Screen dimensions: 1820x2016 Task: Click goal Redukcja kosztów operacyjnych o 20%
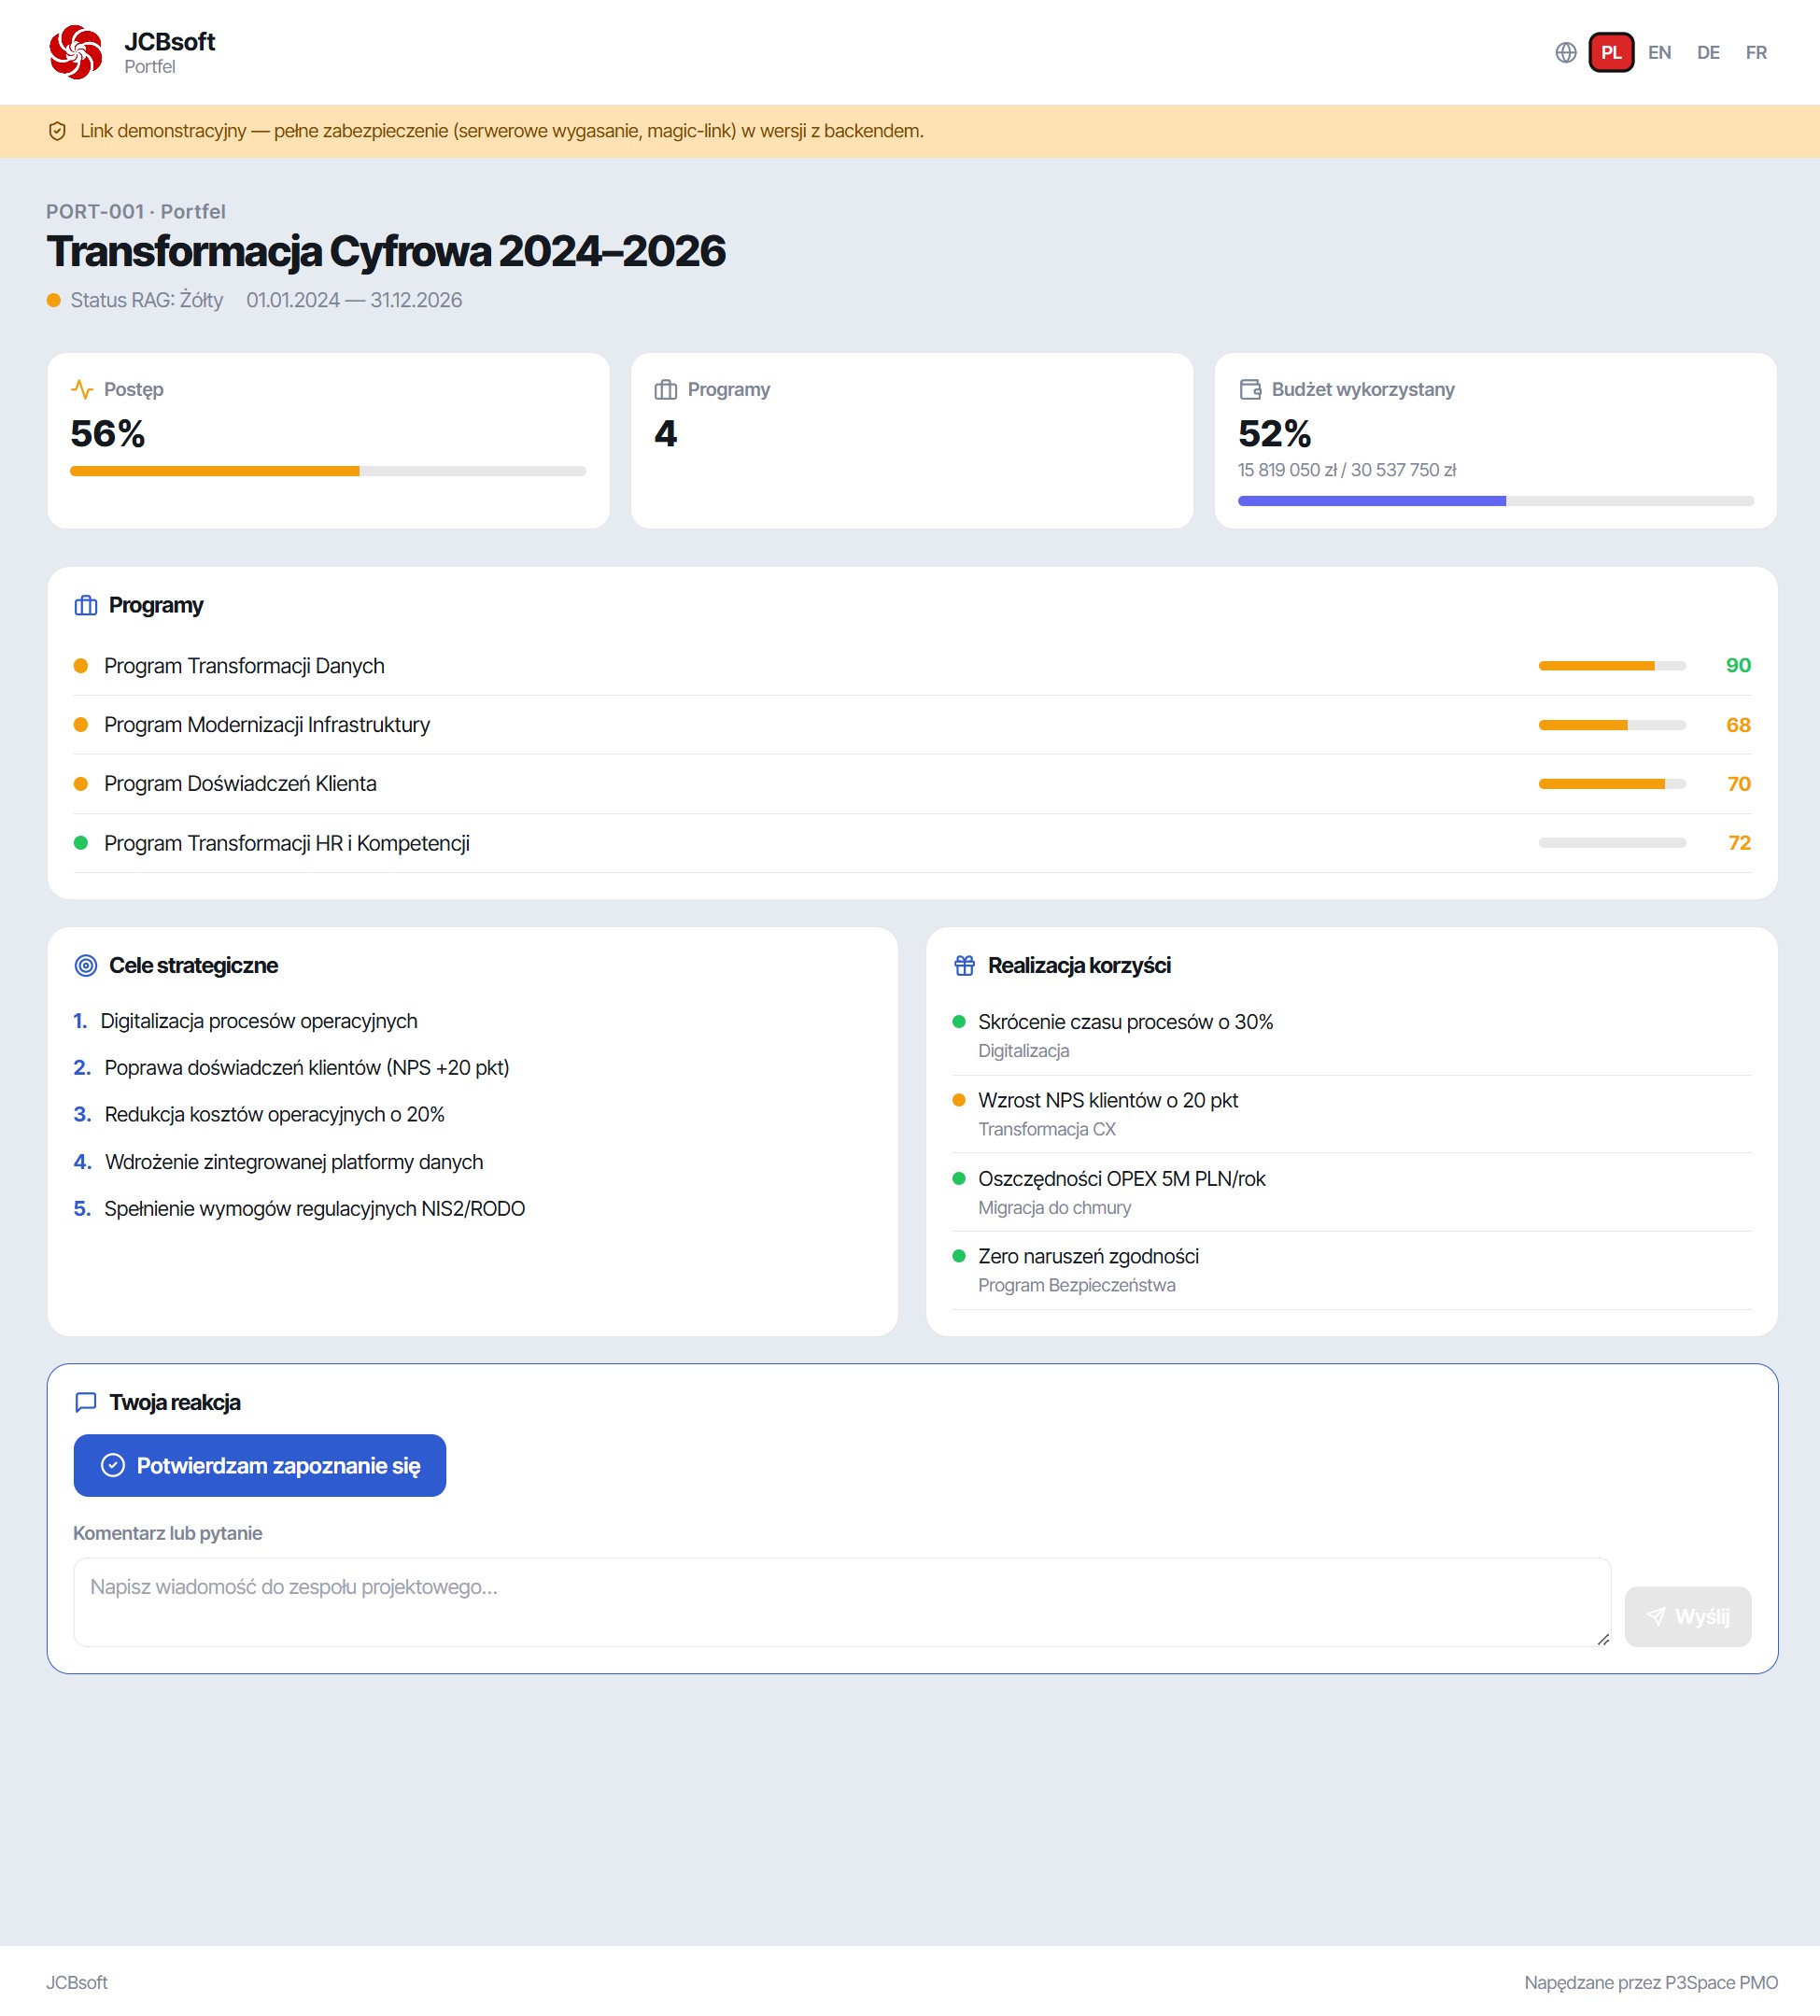click(x=274, y=1114)
